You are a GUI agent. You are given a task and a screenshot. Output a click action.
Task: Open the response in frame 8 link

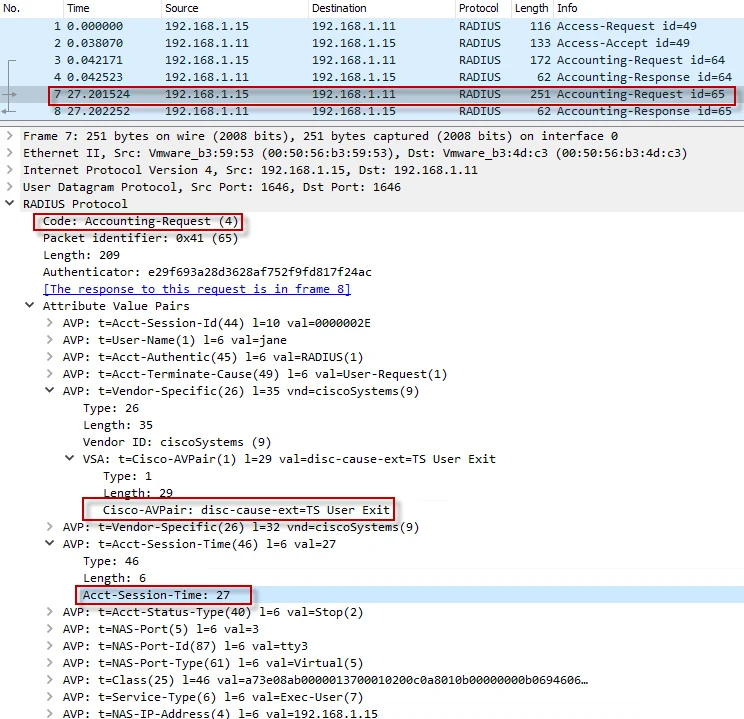tap(196, 289)
